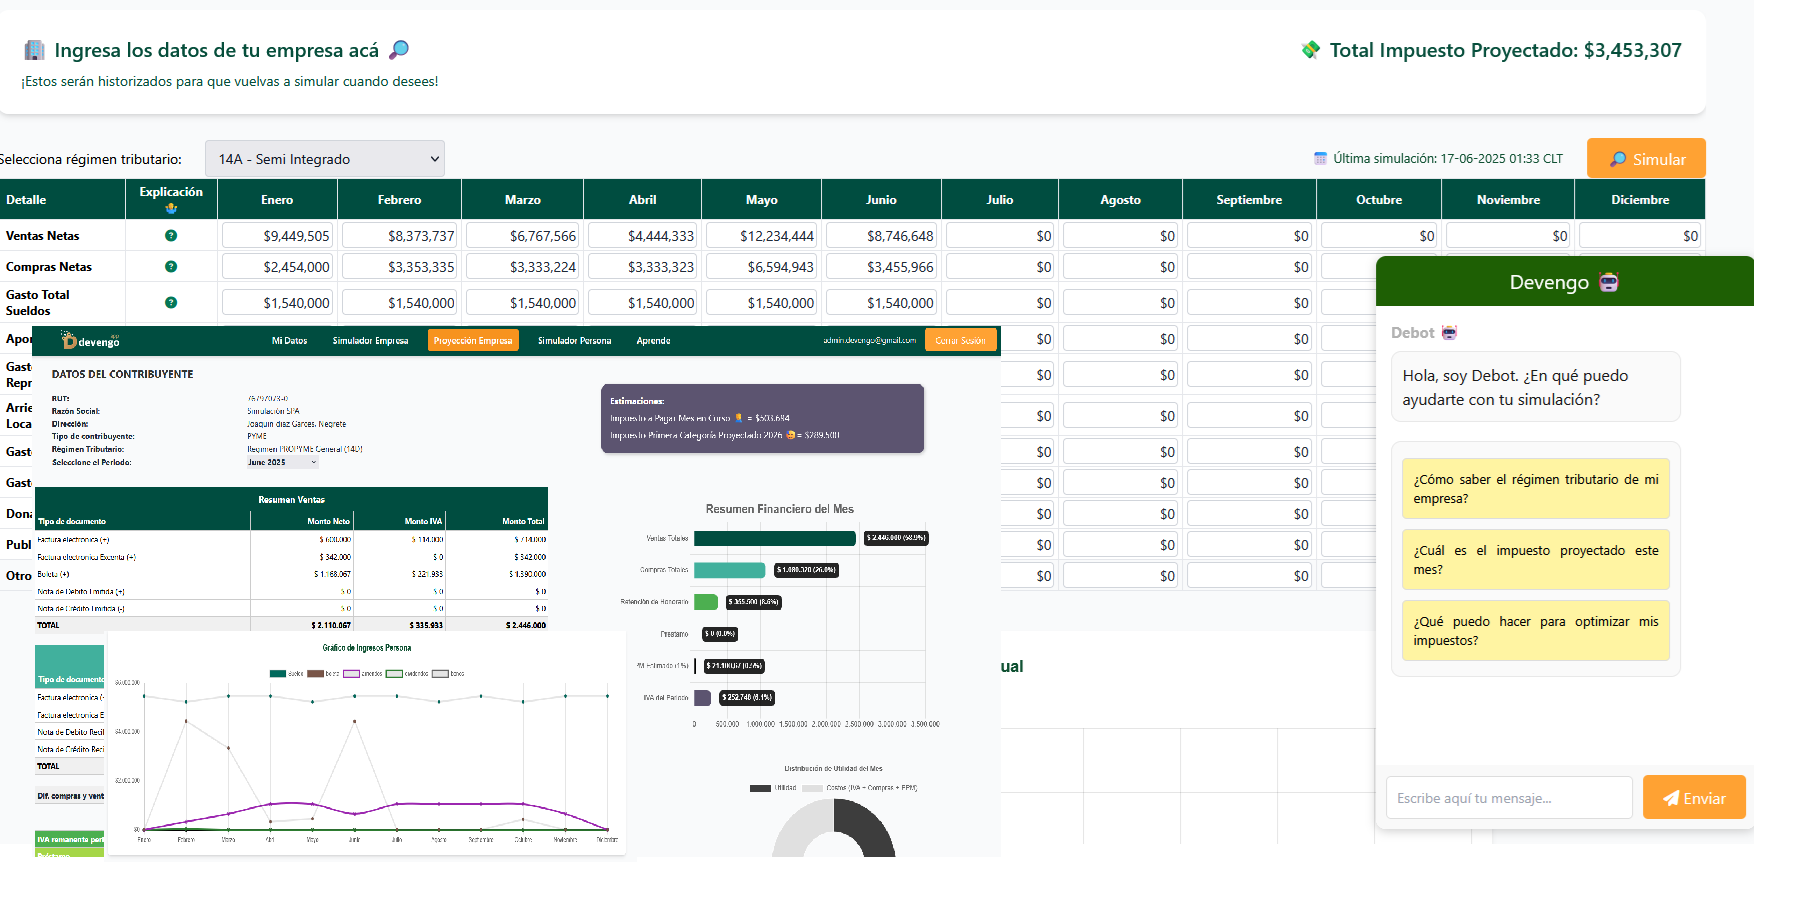The height and width of the screenshot is (908, 1802).
Task: Click the 'Total Impuesto Proyectado: $3,453,307' text
Action: click(1506, 50)
